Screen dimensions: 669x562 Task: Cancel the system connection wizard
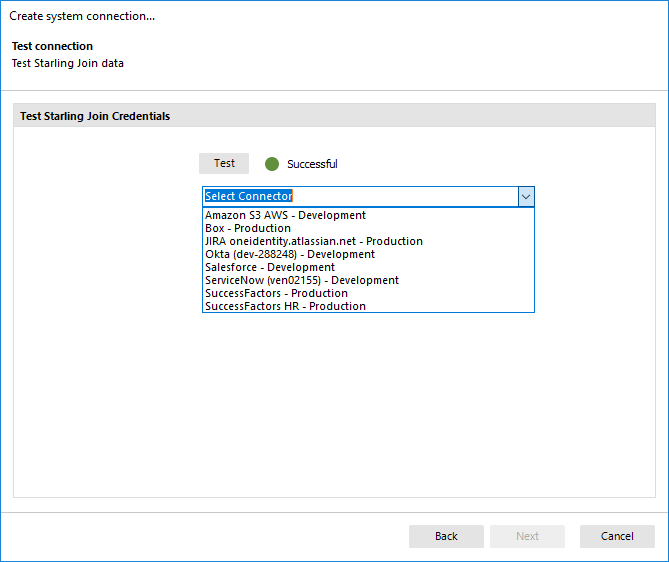pos(617,536)
